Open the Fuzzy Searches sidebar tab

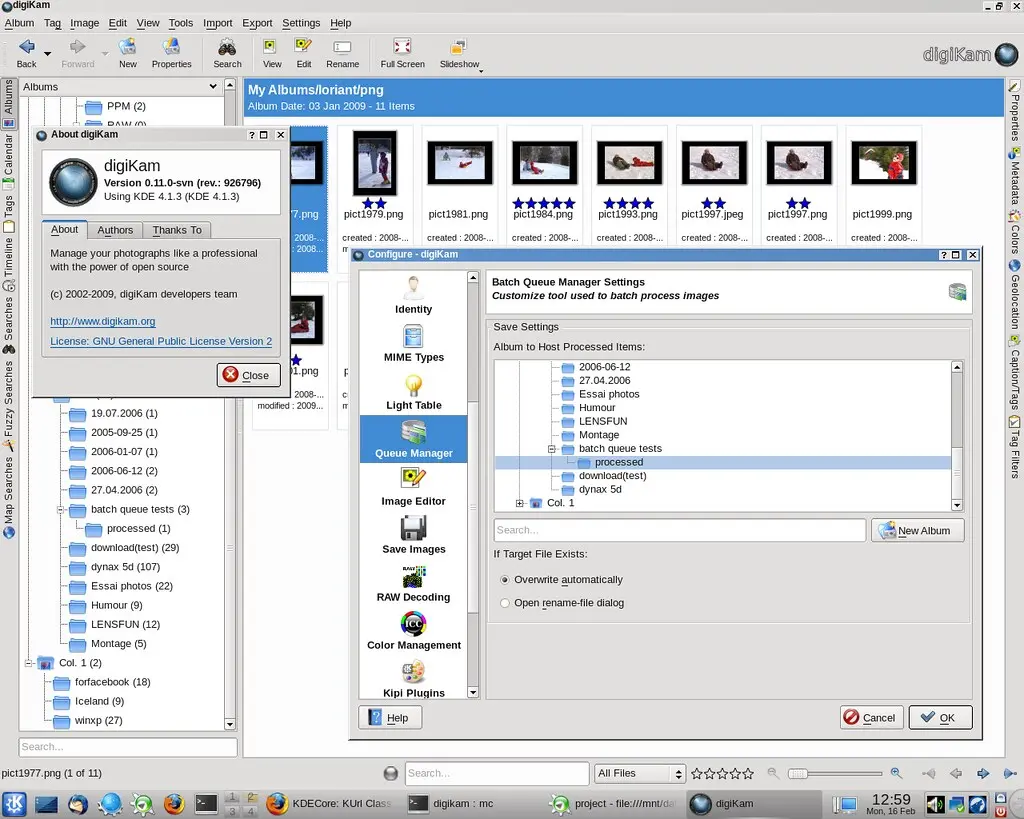tap(8, 405)
